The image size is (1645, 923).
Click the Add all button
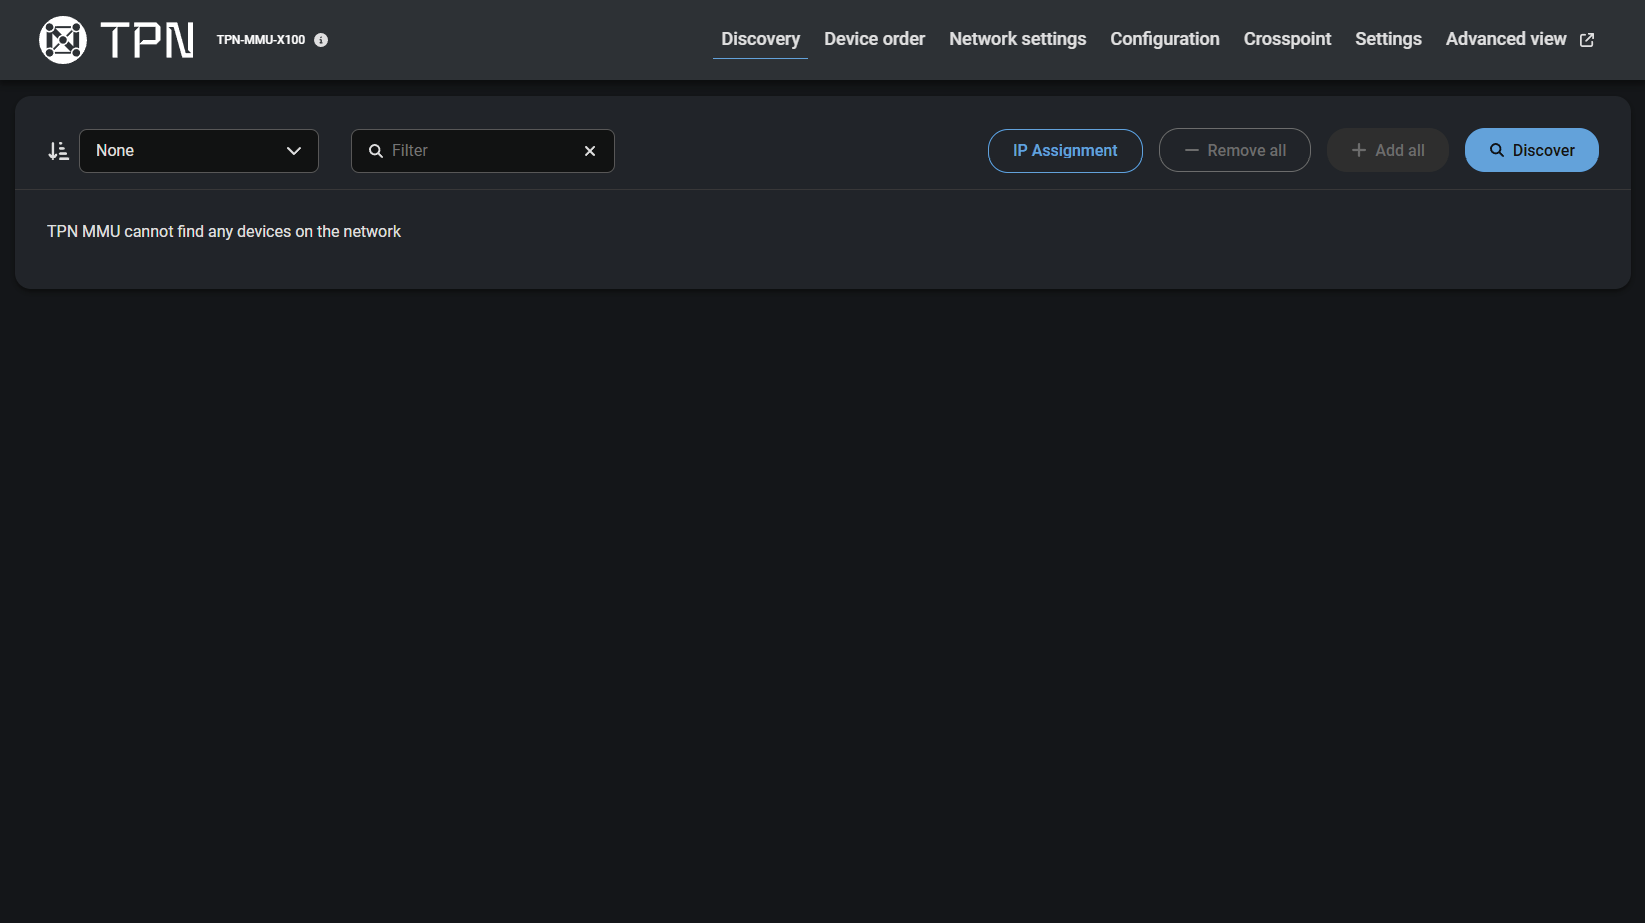(1388, 150)
